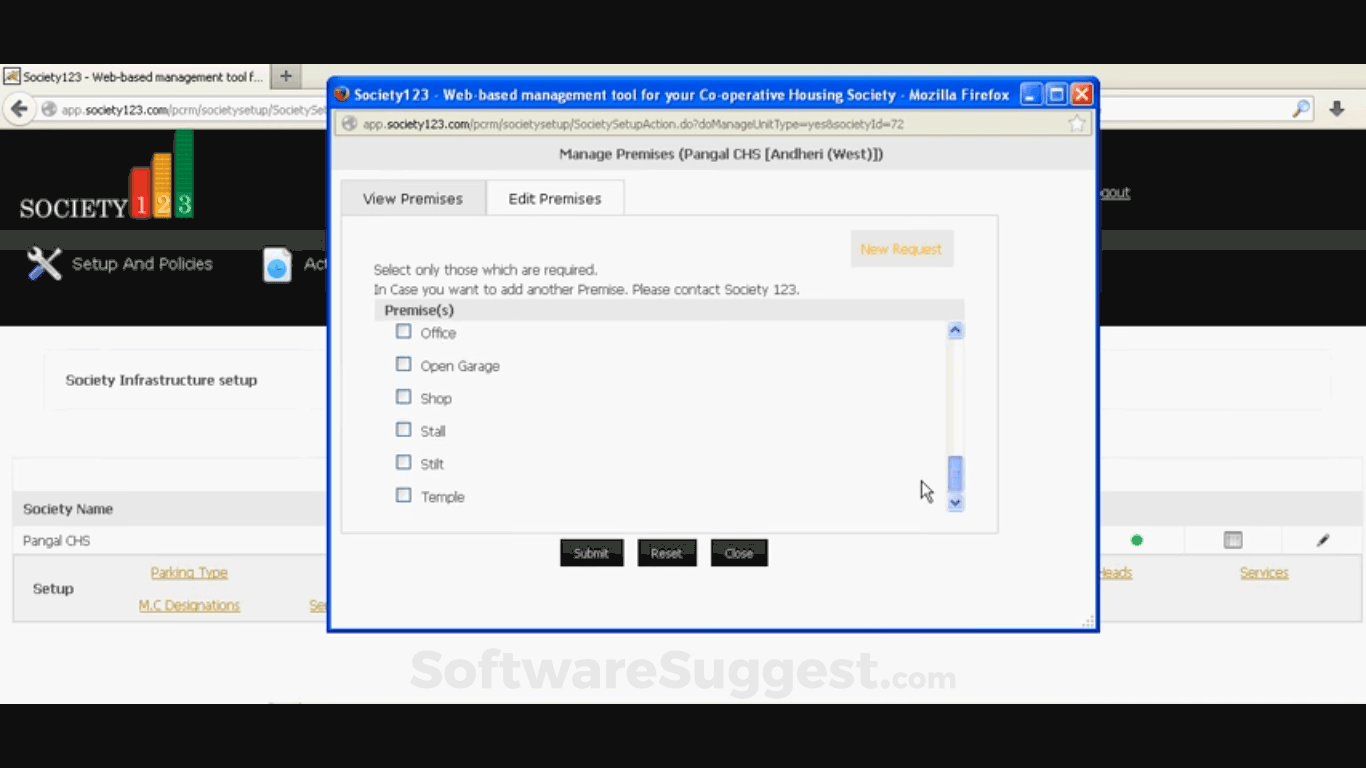Edit Pangal CHS with pencil icon

(x=1323, y=540)
